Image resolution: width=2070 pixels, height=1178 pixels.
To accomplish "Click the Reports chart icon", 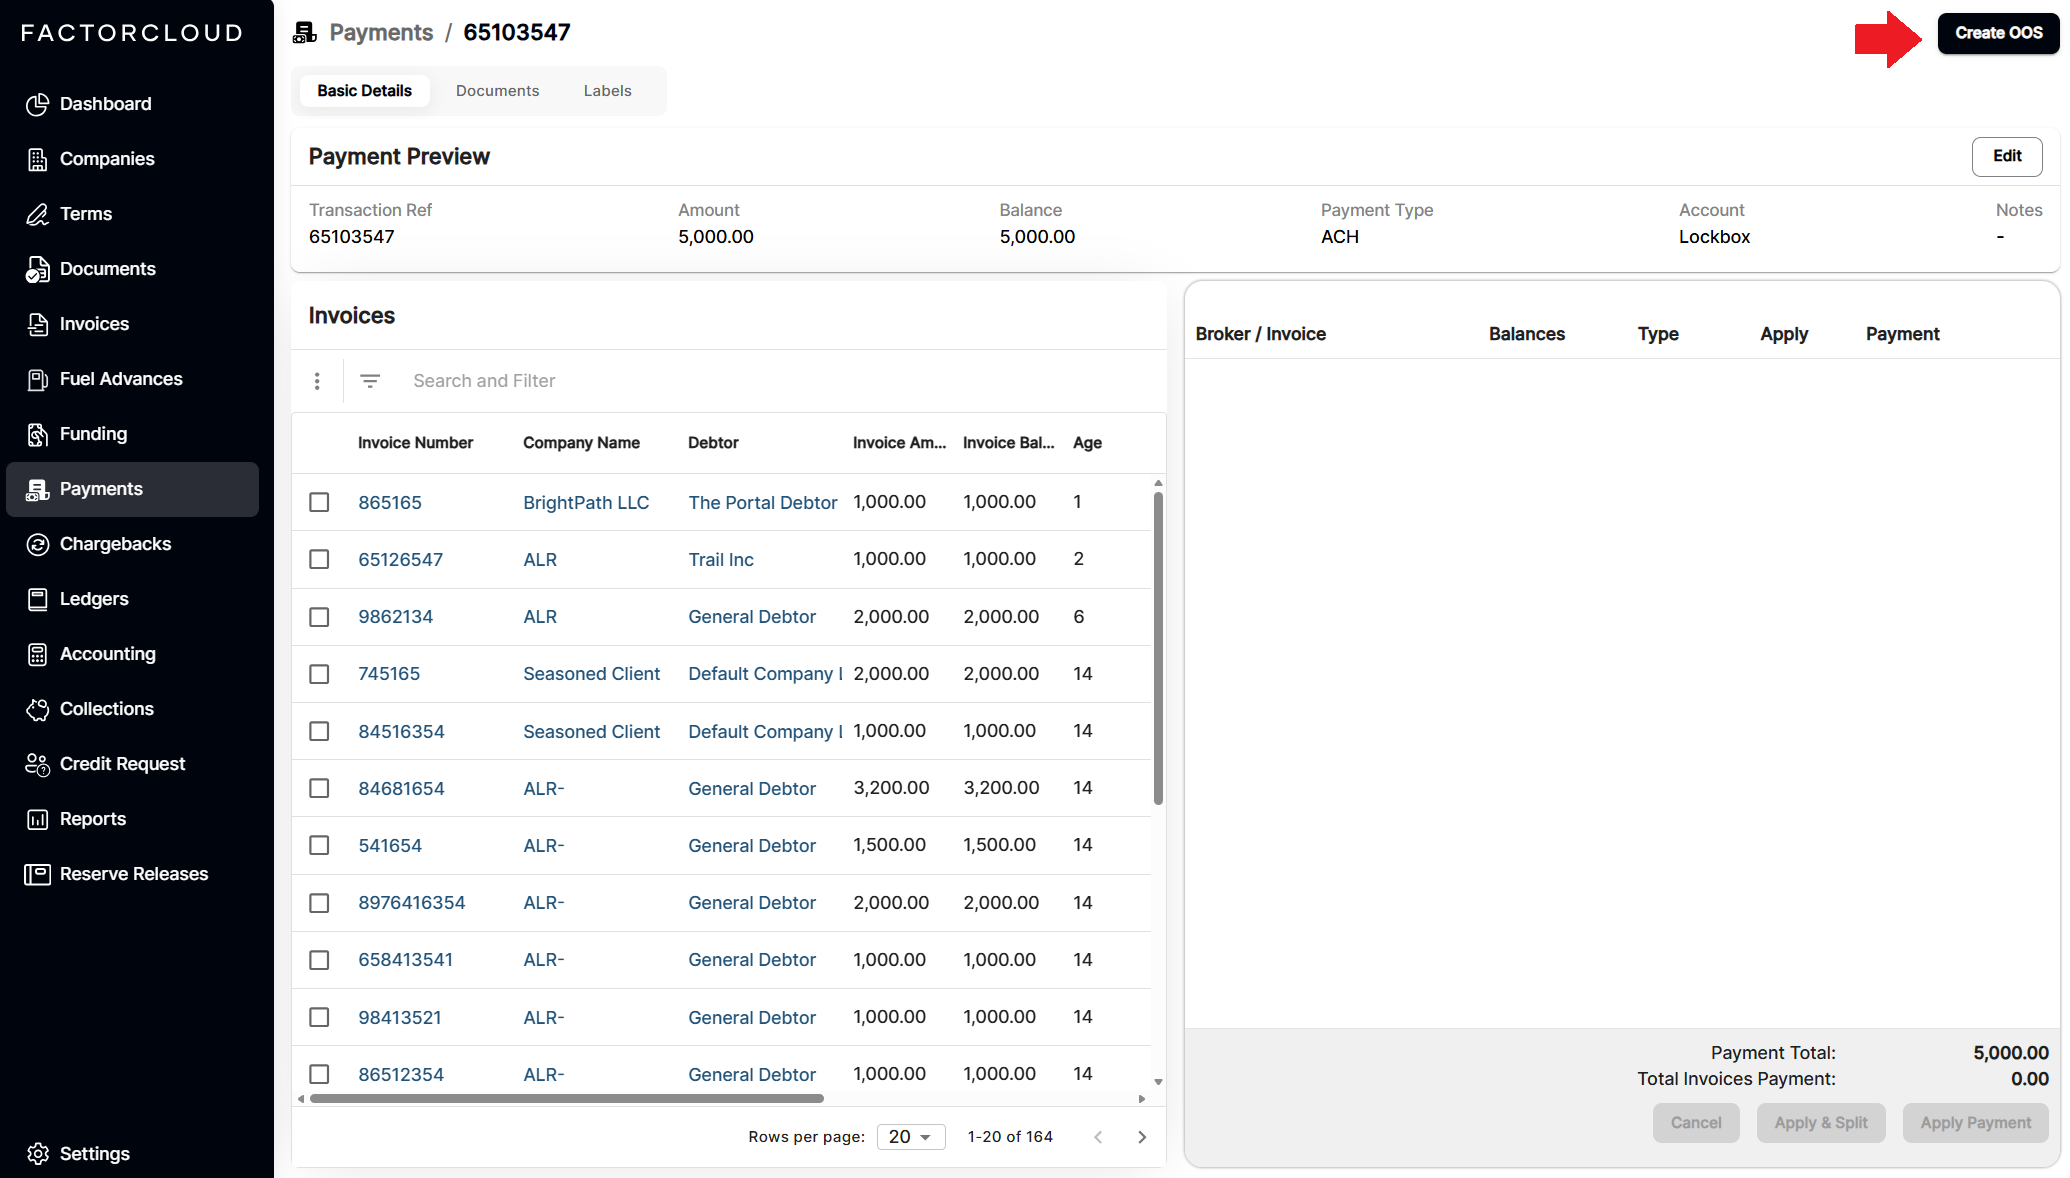I will (37, 819).
